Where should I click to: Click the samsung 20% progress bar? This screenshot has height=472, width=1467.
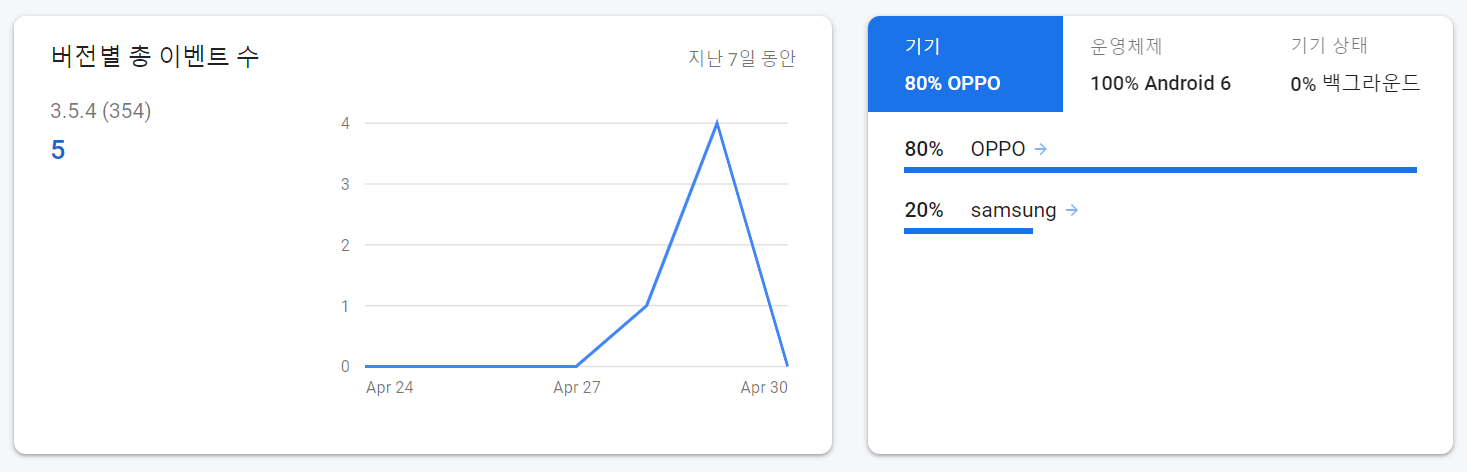tap(967, 231)
